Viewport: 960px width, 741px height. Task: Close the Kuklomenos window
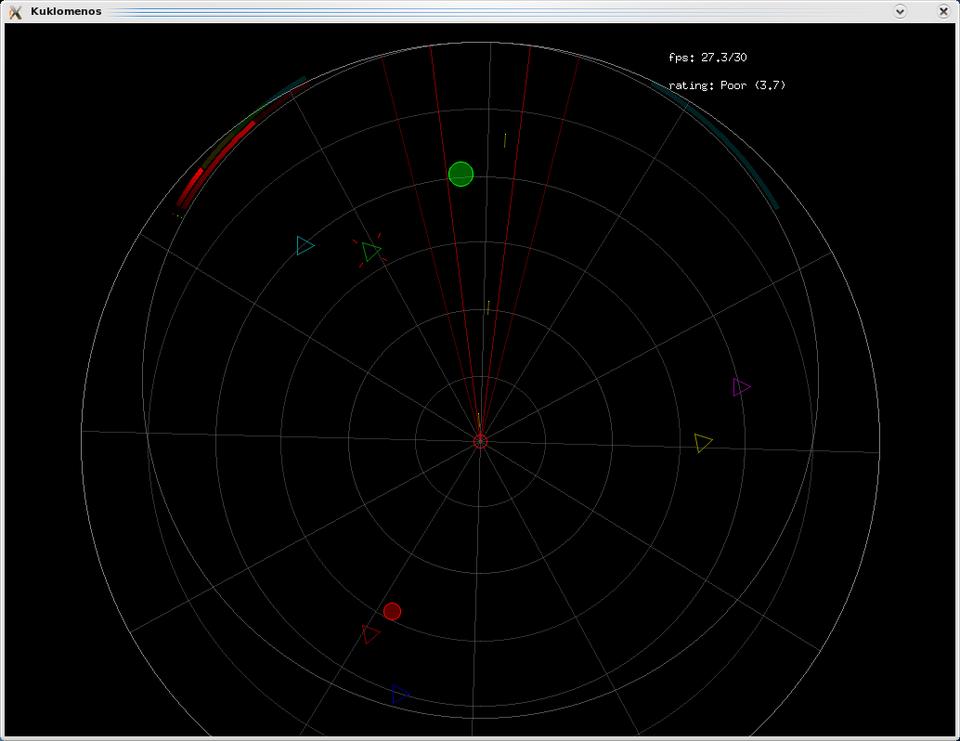(x=943, y=11)
